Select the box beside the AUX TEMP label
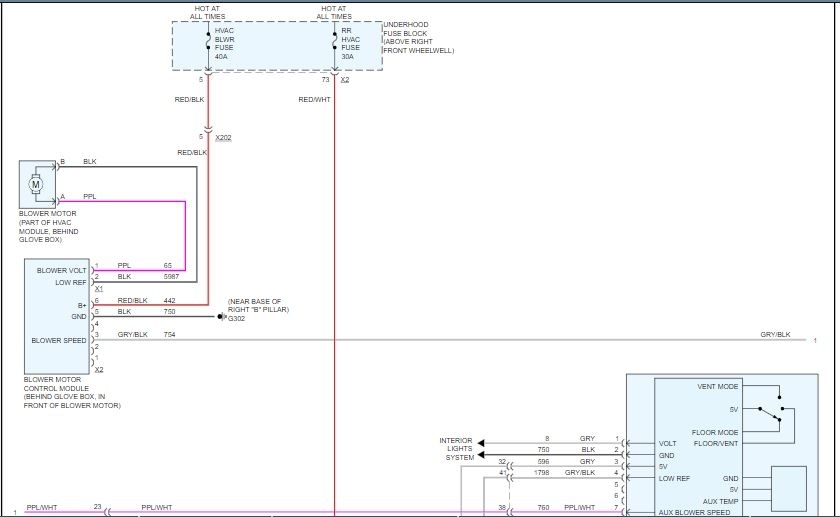This screenshot has width=840, height=517. 787,489
